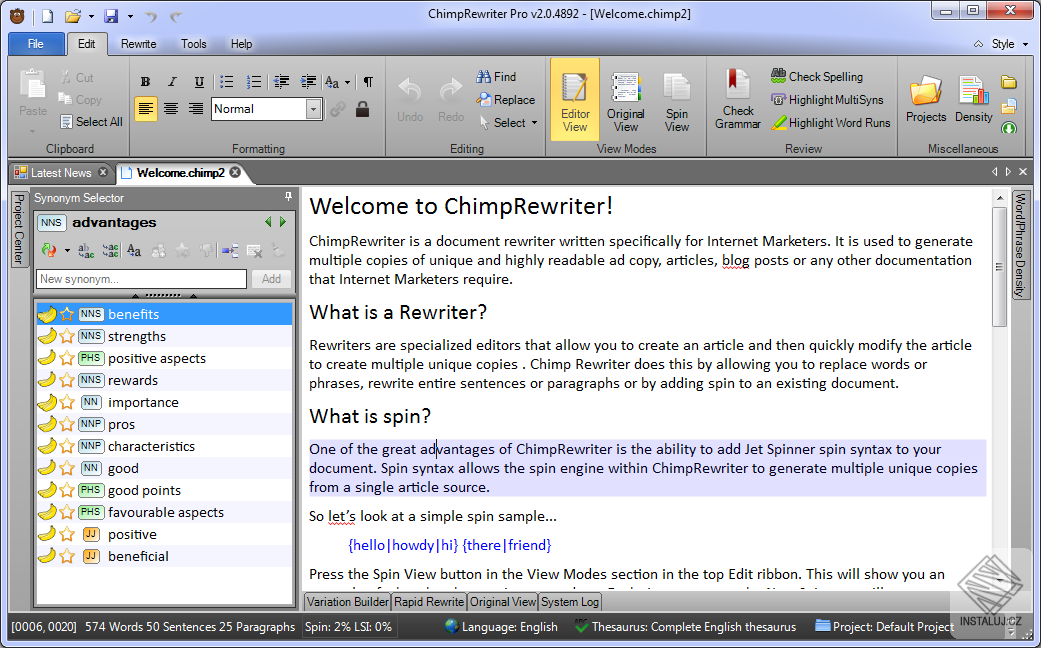This screenshot has width=1041, height=648.
Task: Open Find tool
Action: point(496,77)
